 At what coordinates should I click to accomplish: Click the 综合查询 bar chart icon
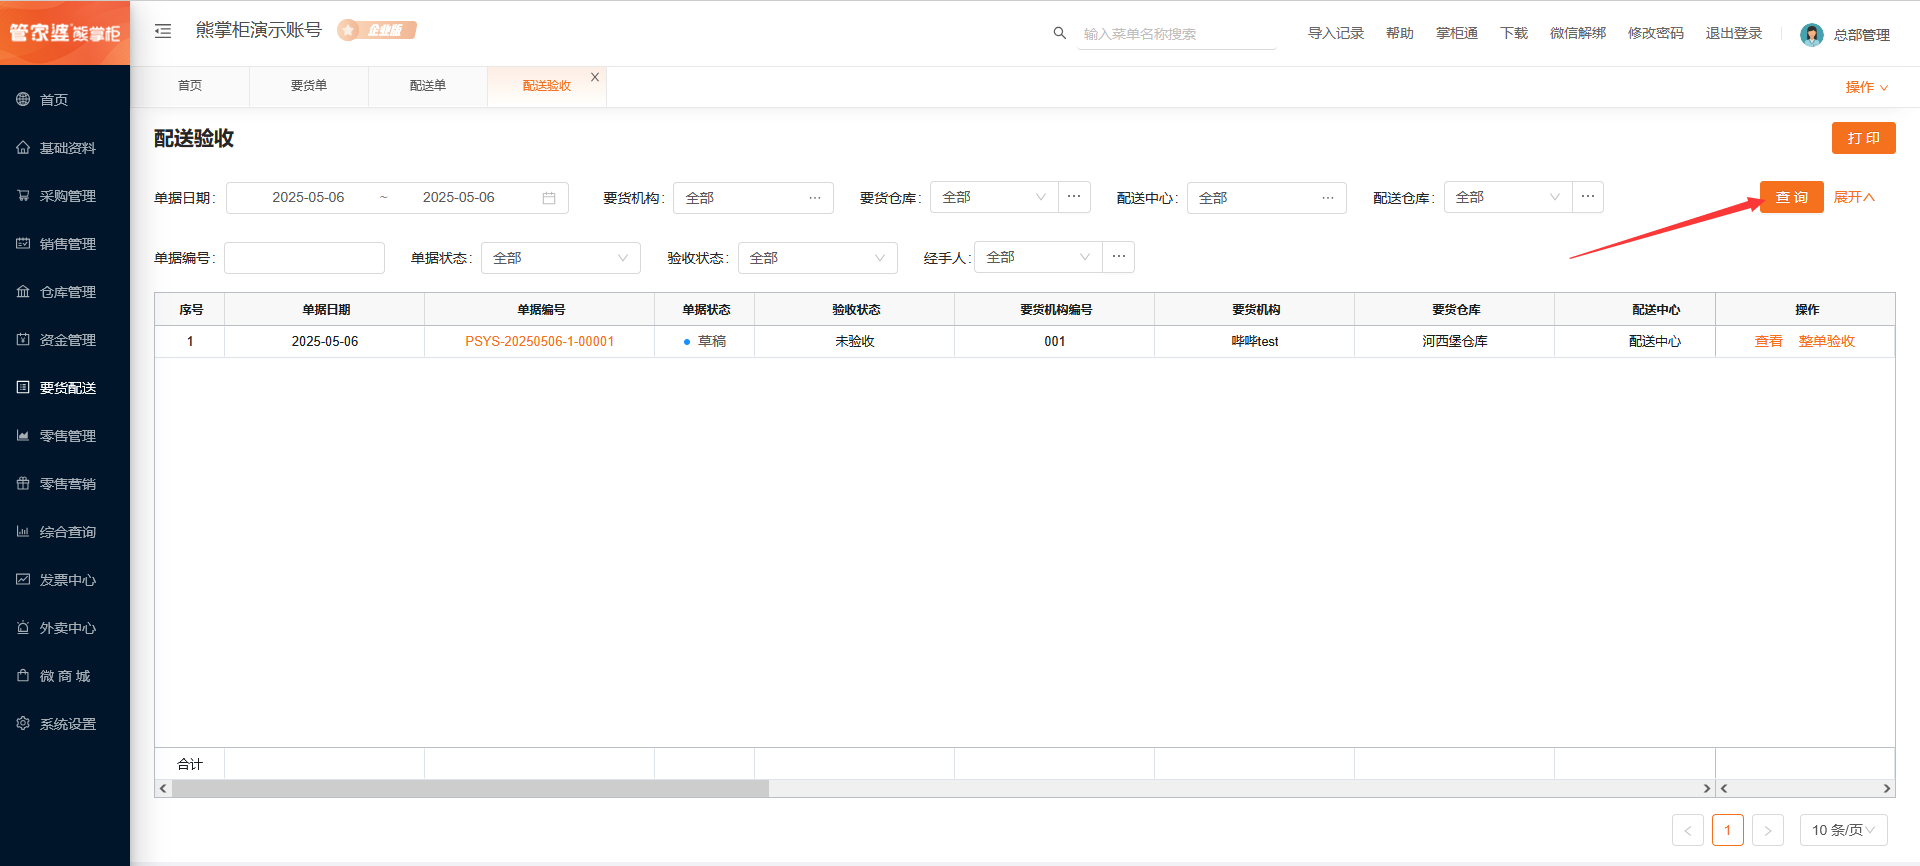point(23,531)
